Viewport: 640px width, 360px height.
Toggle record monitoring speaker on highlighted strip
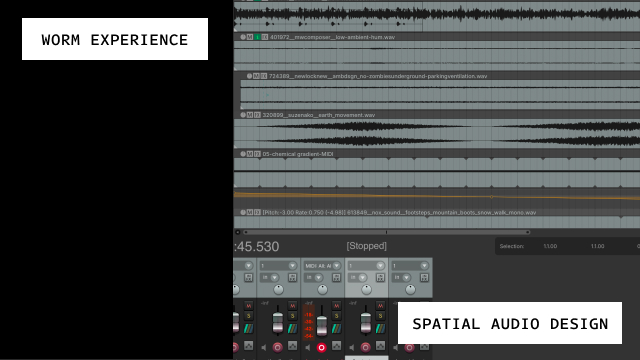pyautogui.click(x=352, y=348)
